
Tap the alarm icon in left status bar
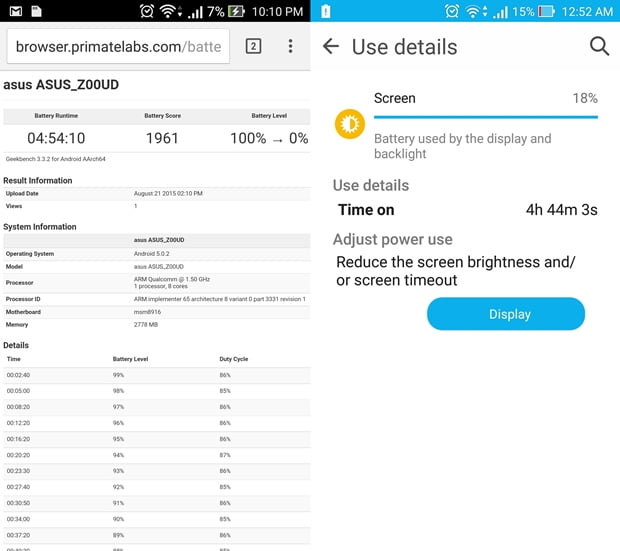pos(147,11)
